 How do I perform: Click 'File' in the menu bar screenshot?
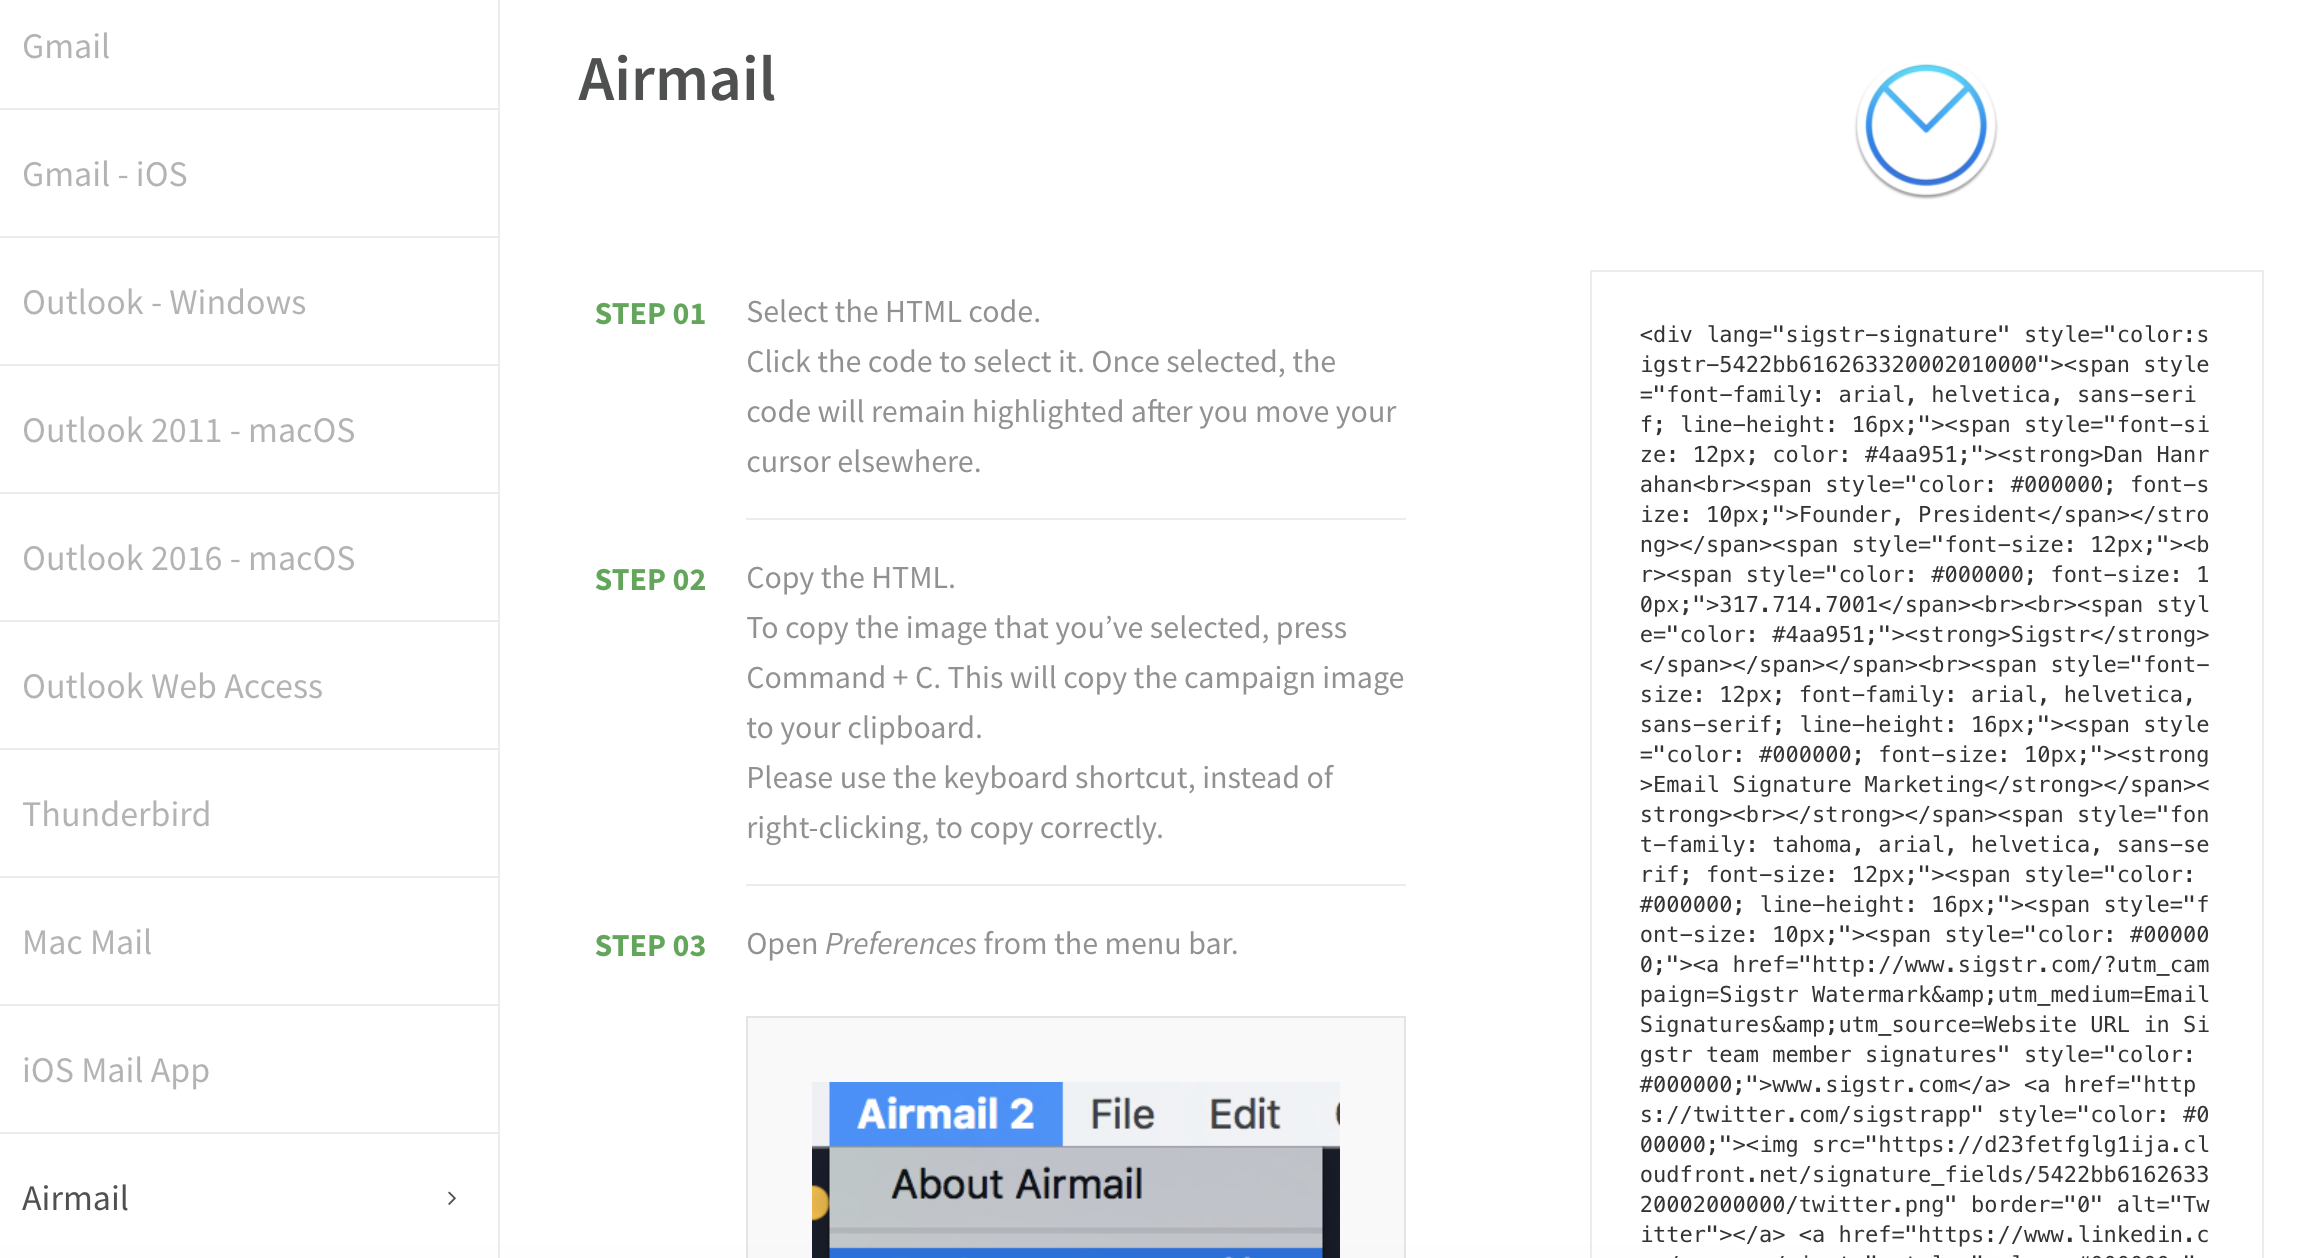point(1122,1114)
